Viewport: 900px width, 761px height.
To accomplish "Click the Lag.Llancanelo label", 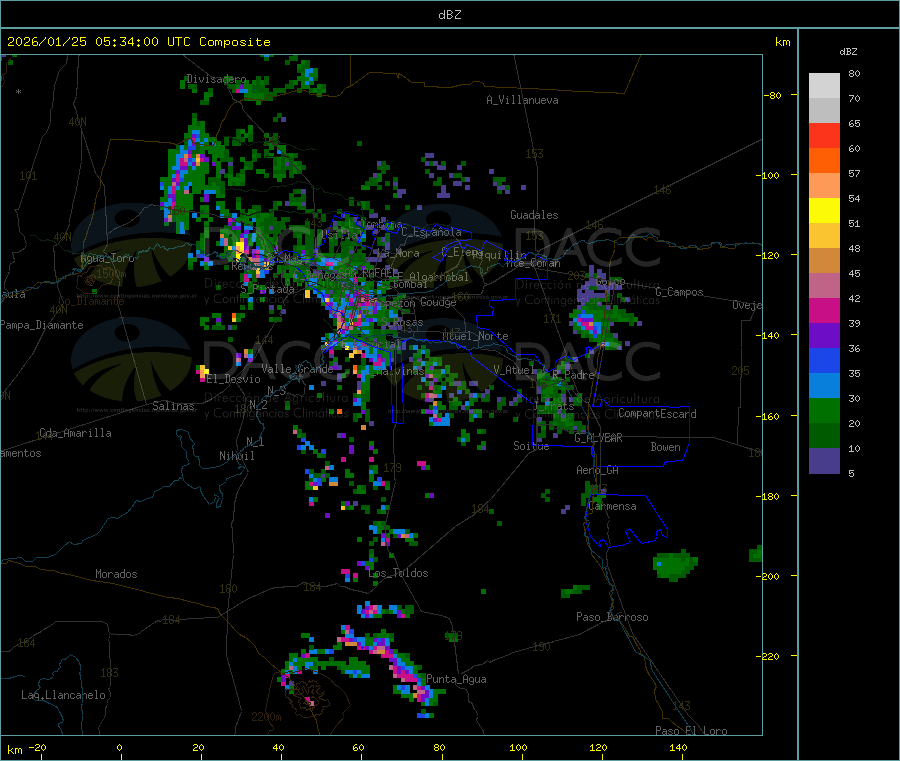I will 63,695.
